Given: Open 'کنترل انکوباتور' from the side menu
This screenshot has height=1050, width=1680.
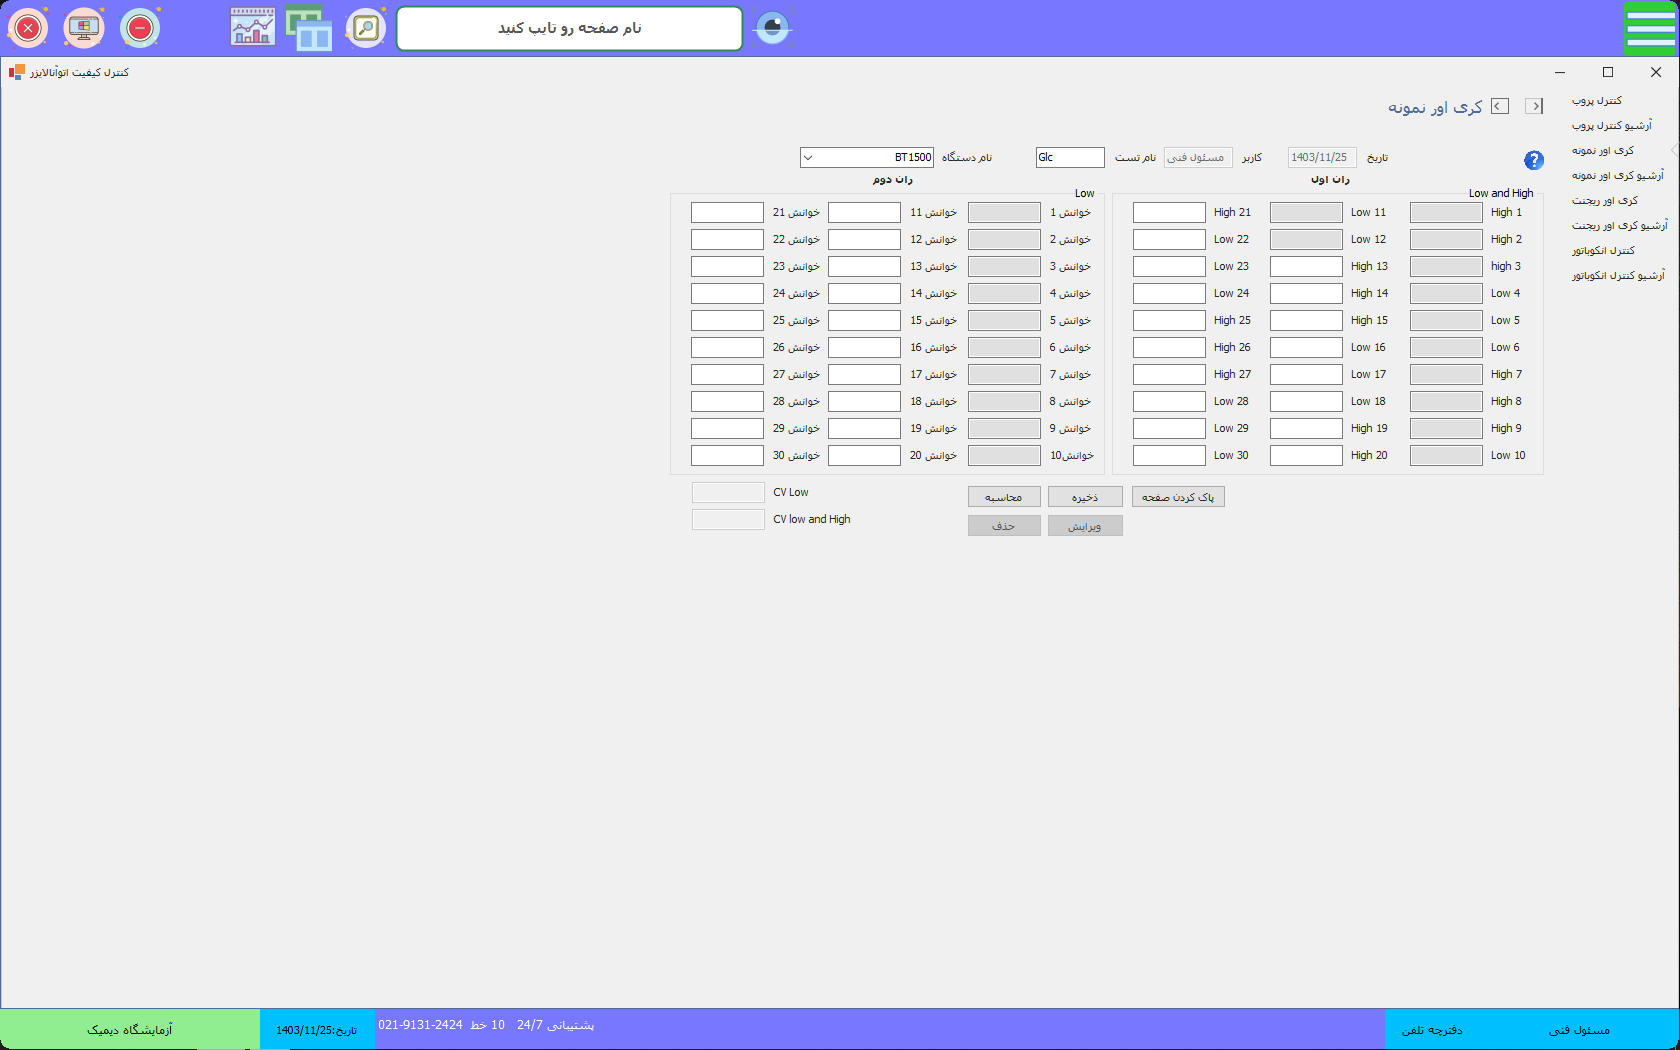Looking at the screenshot, I should 1603,251.
